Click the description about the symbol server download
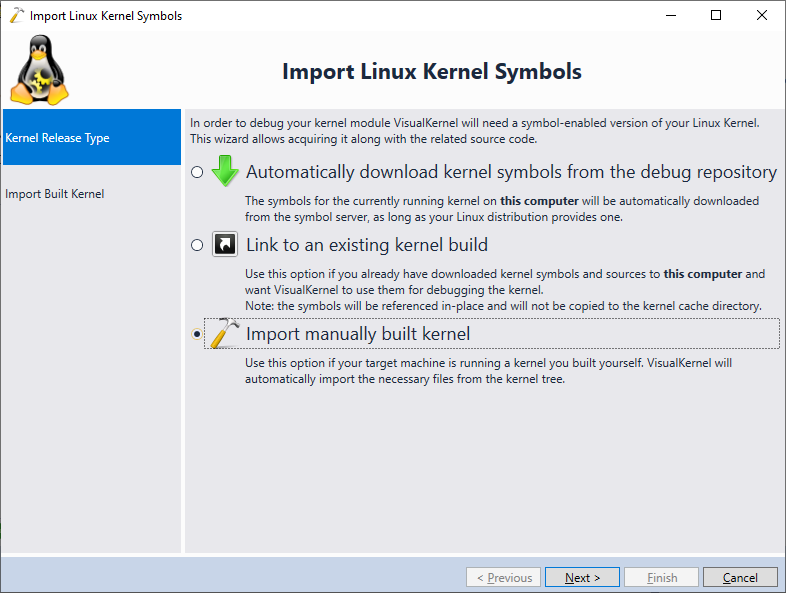Image resolution: width=786 pixels, height=593 pixels. 502,209
